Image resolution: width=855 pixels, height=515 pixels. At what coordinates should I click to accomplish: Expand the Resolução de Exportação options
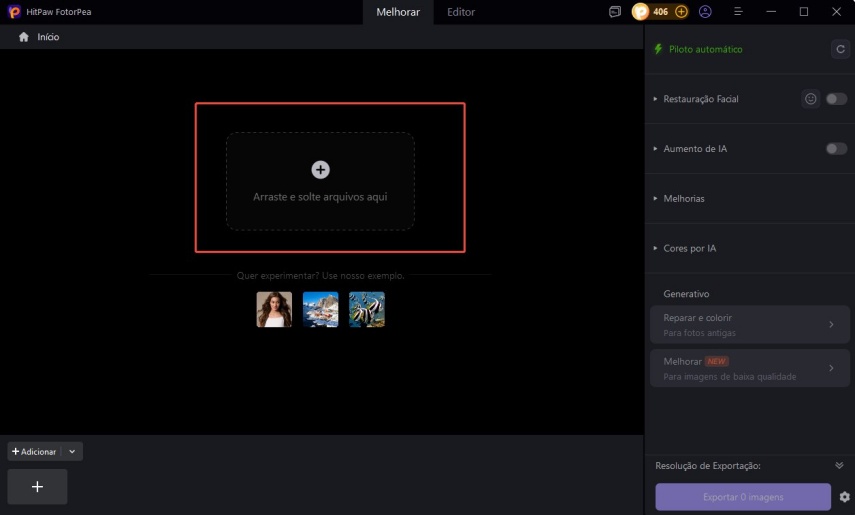pos(839,466)
